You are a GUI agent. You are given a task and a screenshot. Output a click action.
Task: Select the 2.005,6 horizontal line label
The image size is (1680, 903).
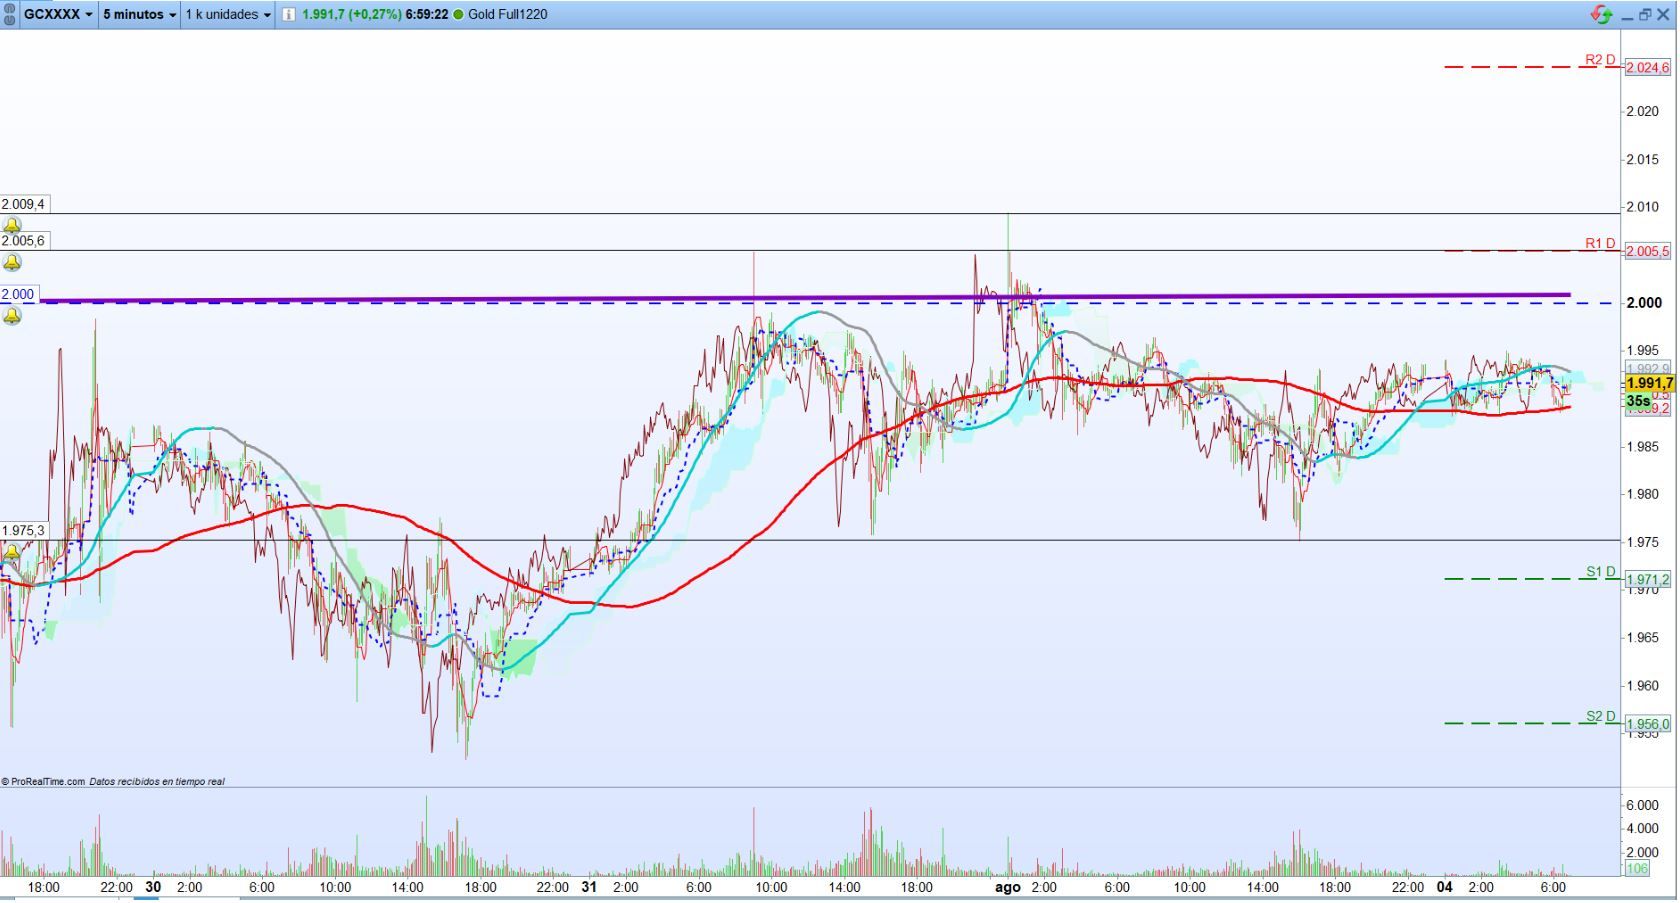click(23, 241)
